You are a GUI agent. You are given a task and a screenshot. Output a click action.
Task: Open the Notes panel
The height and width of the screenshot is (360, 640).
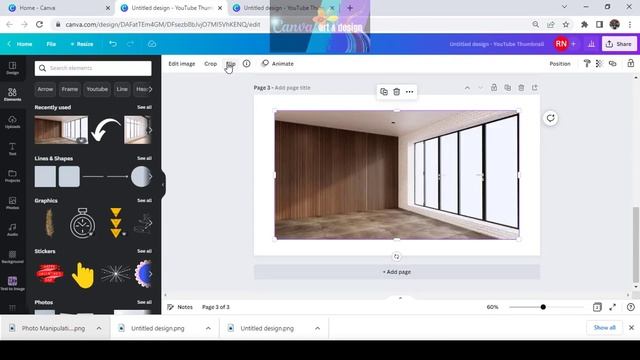[180, 307]
